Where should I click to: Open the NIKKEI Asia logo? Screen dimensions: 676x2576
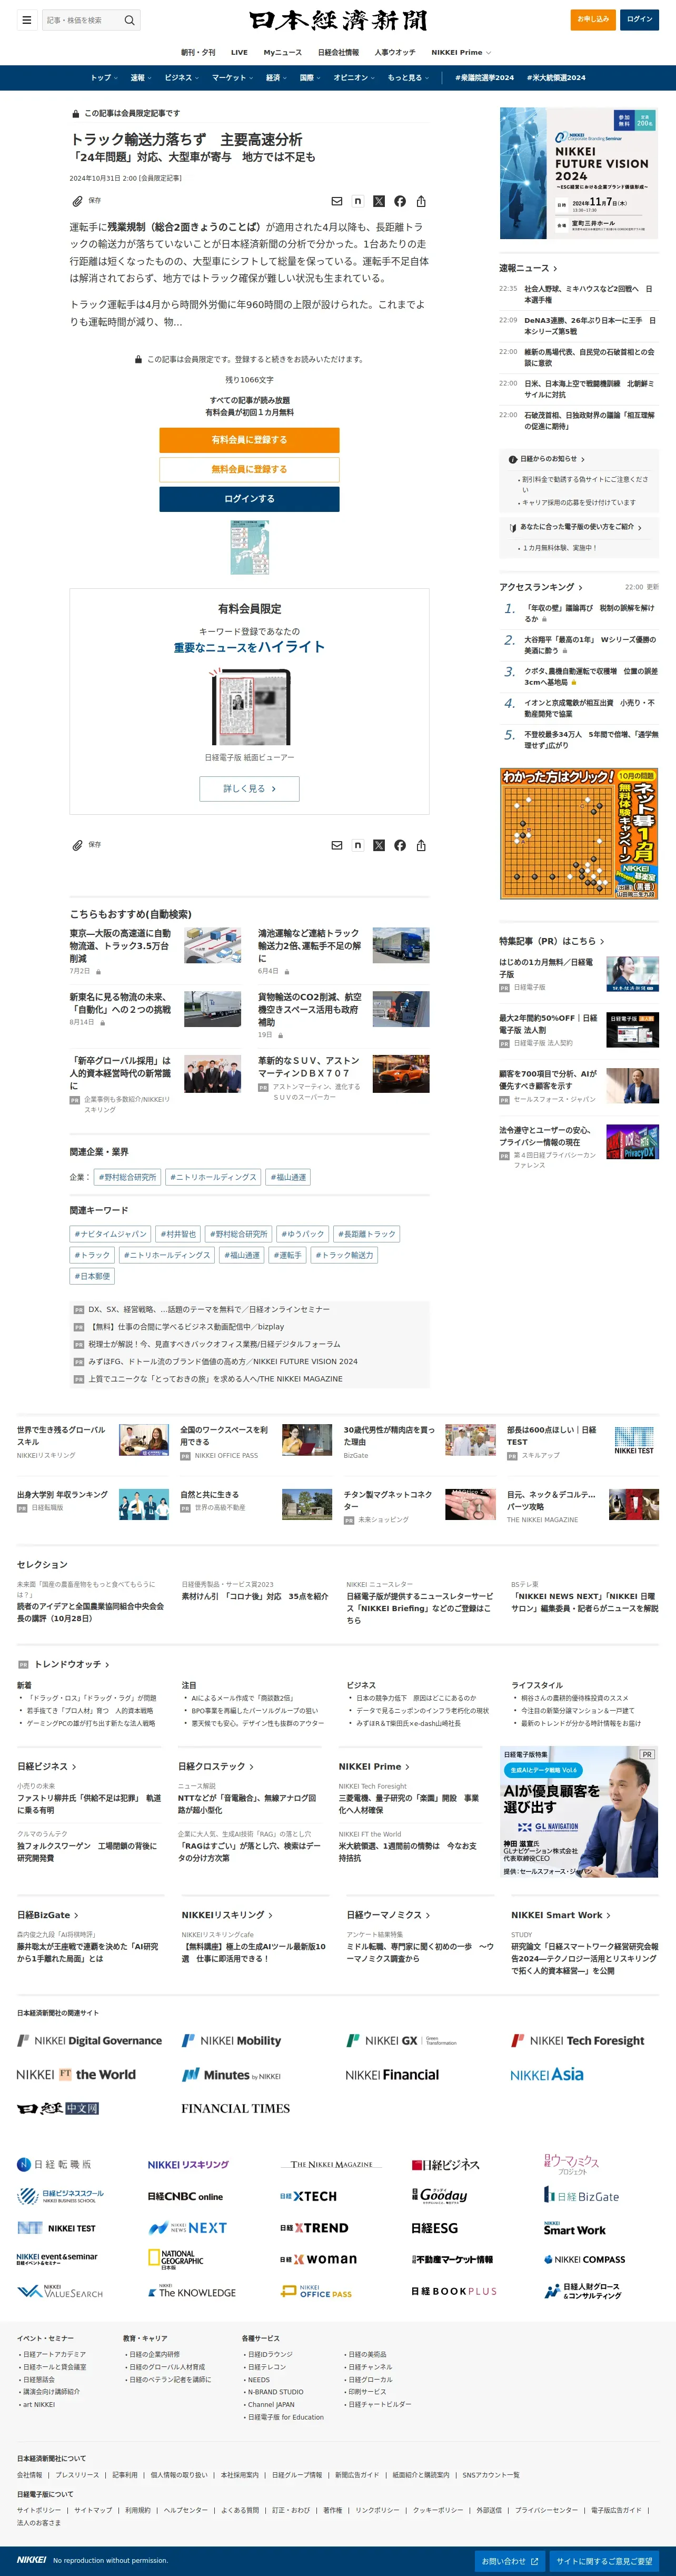coord(547,2074)
